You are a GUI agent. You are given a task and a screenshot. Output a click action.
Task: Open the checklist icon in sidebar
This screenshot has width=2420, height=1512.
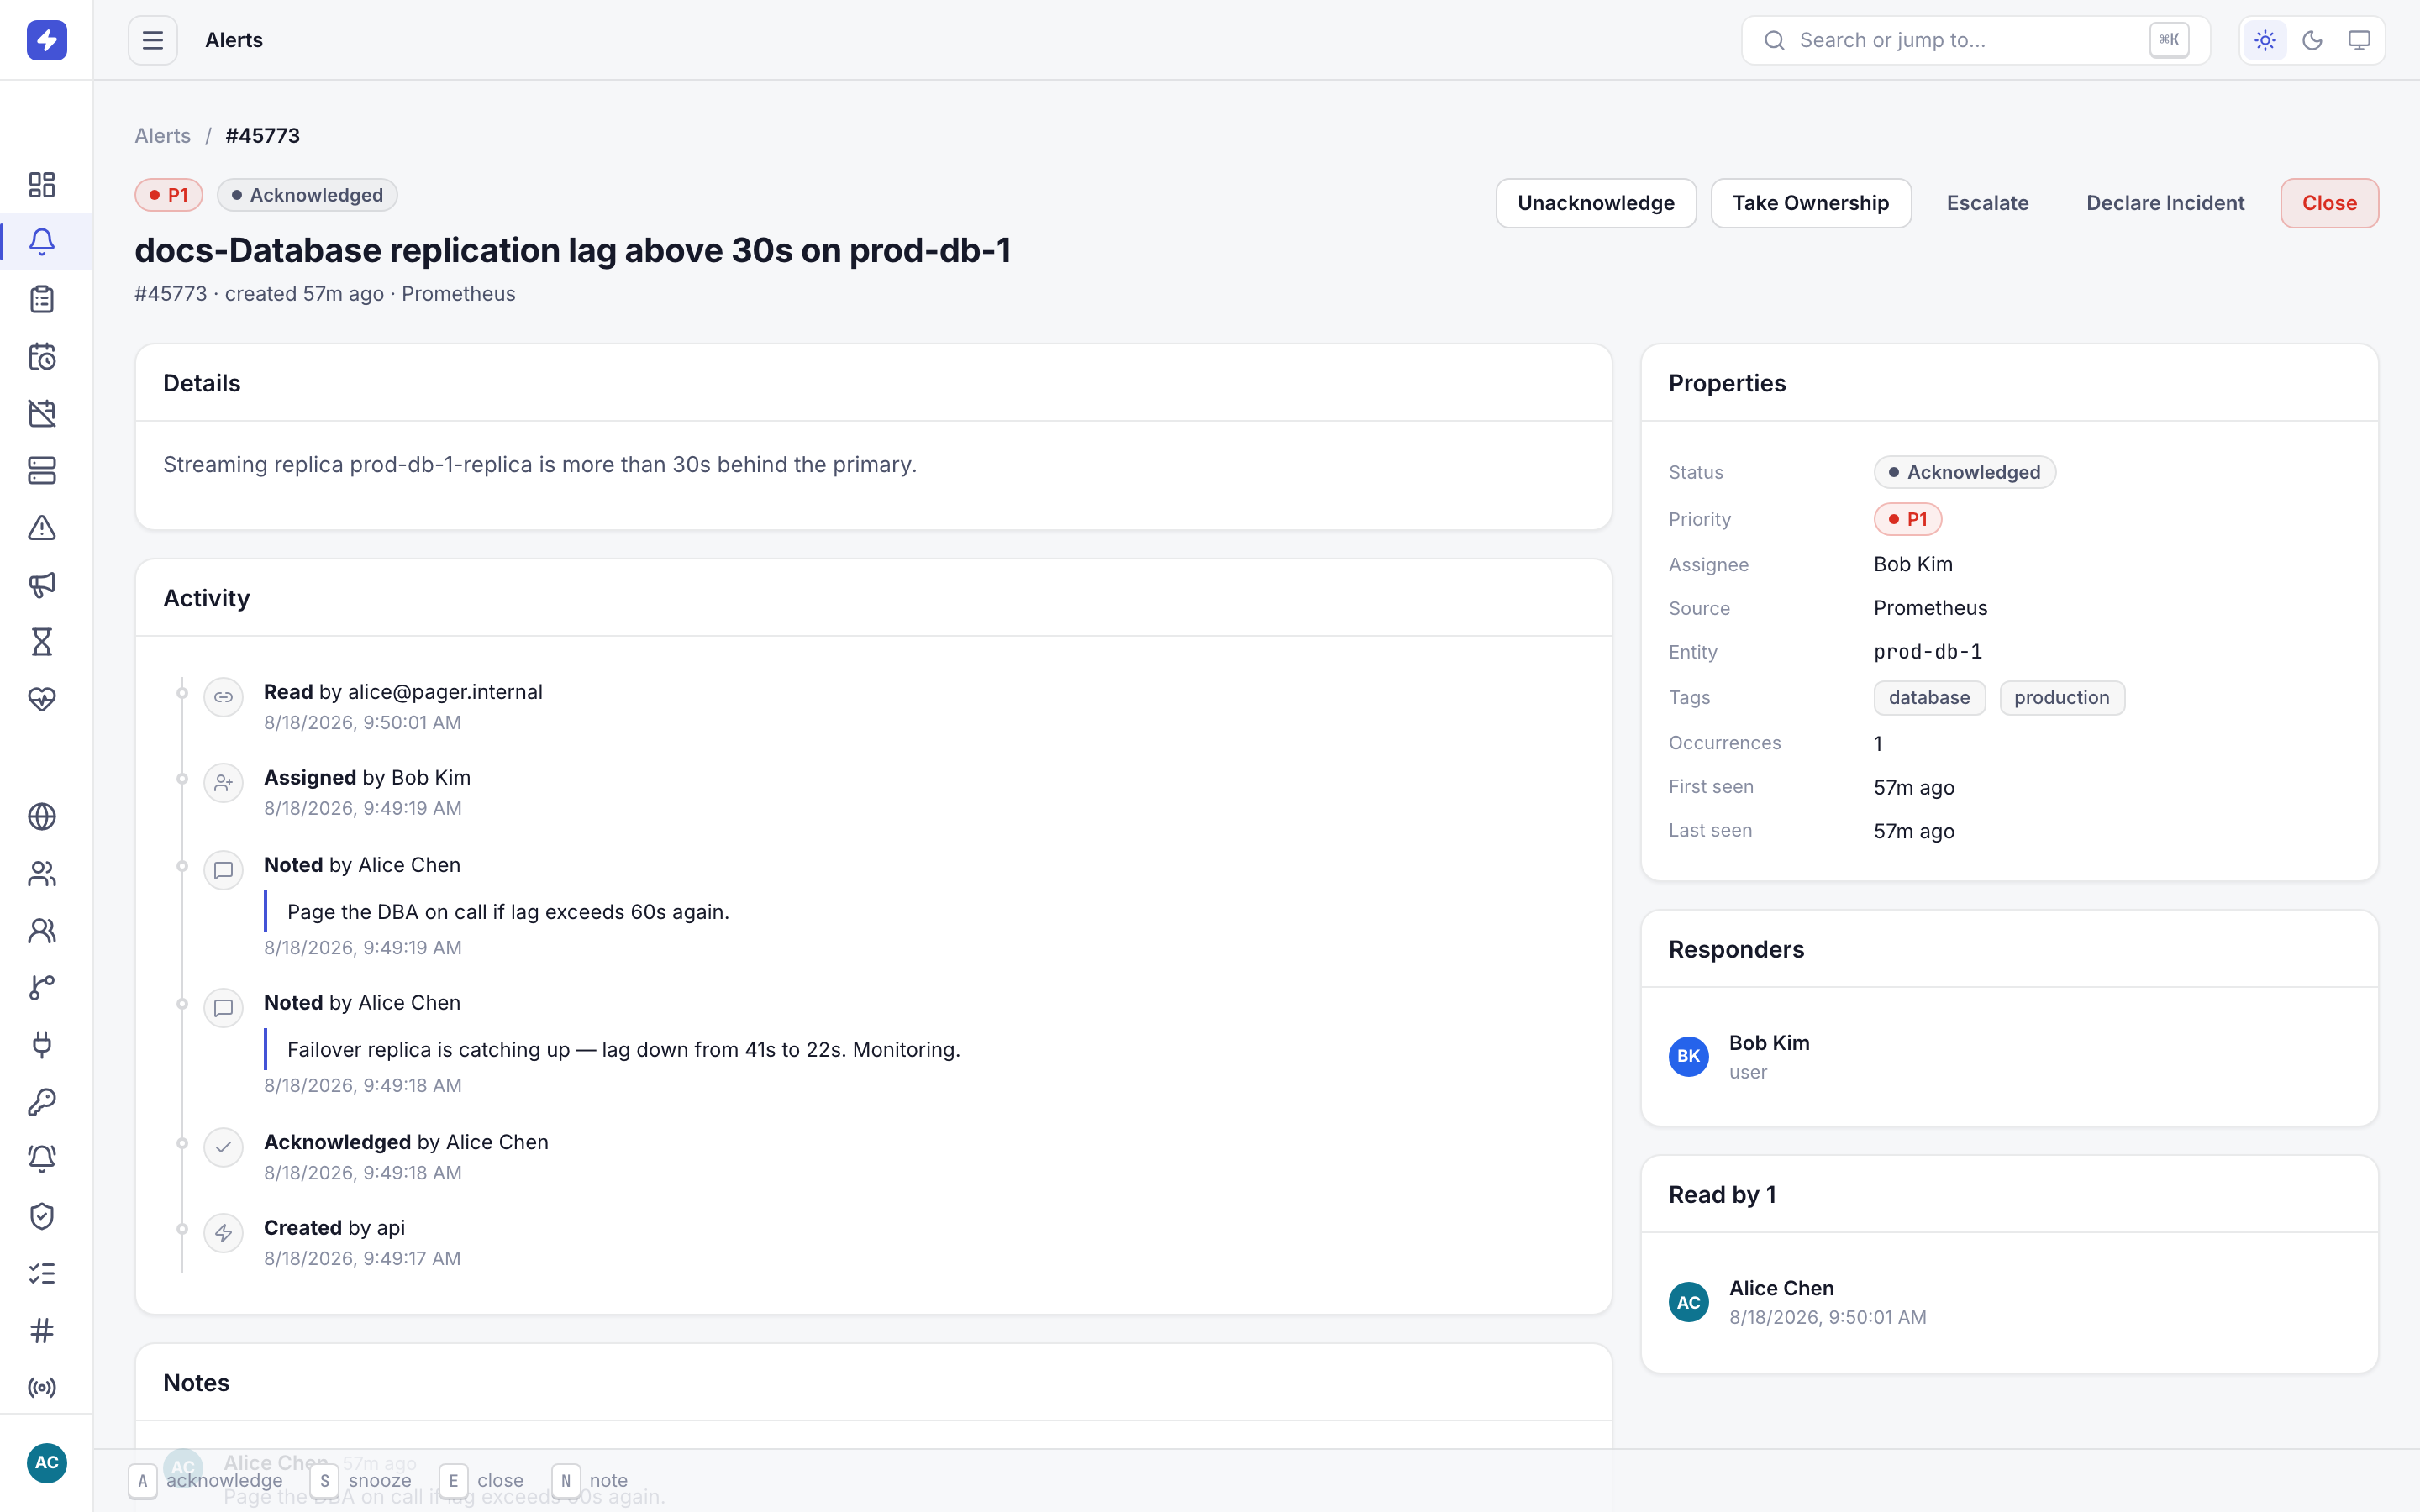pos(42,1273)
